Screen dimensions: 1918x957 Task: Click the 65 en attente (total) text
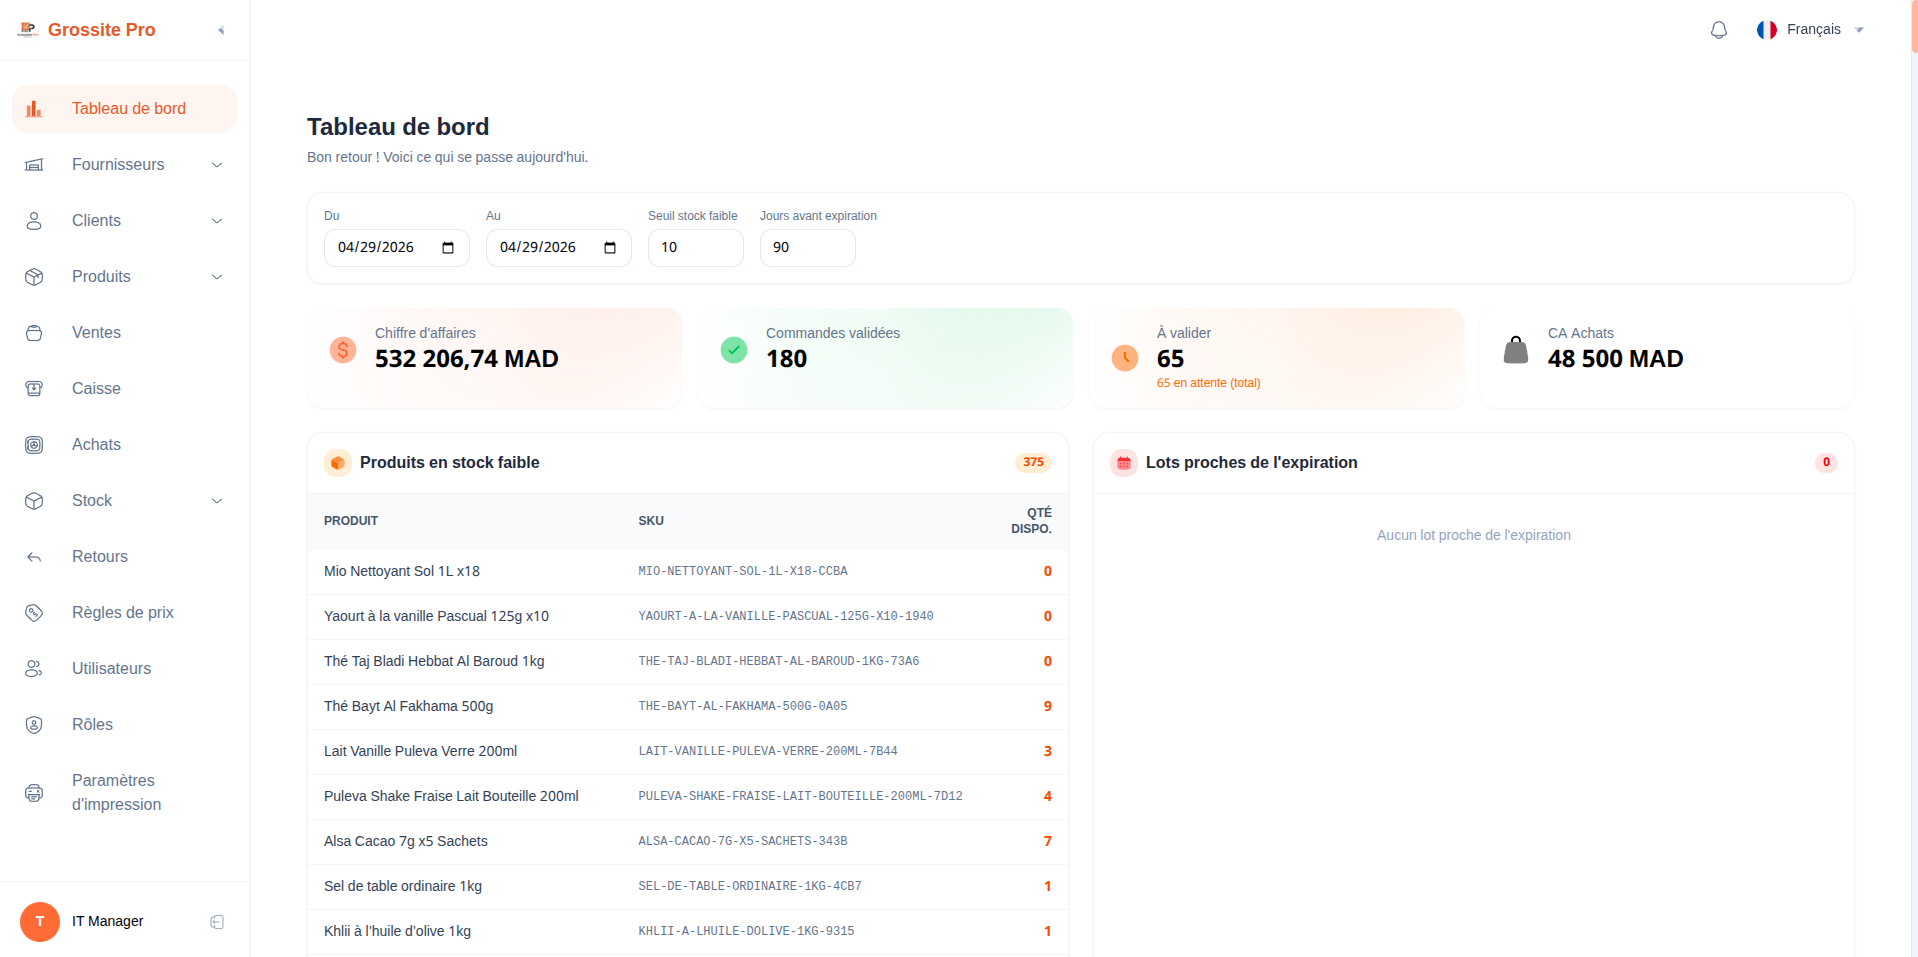pyautogui.click(x=1208, y=384)
